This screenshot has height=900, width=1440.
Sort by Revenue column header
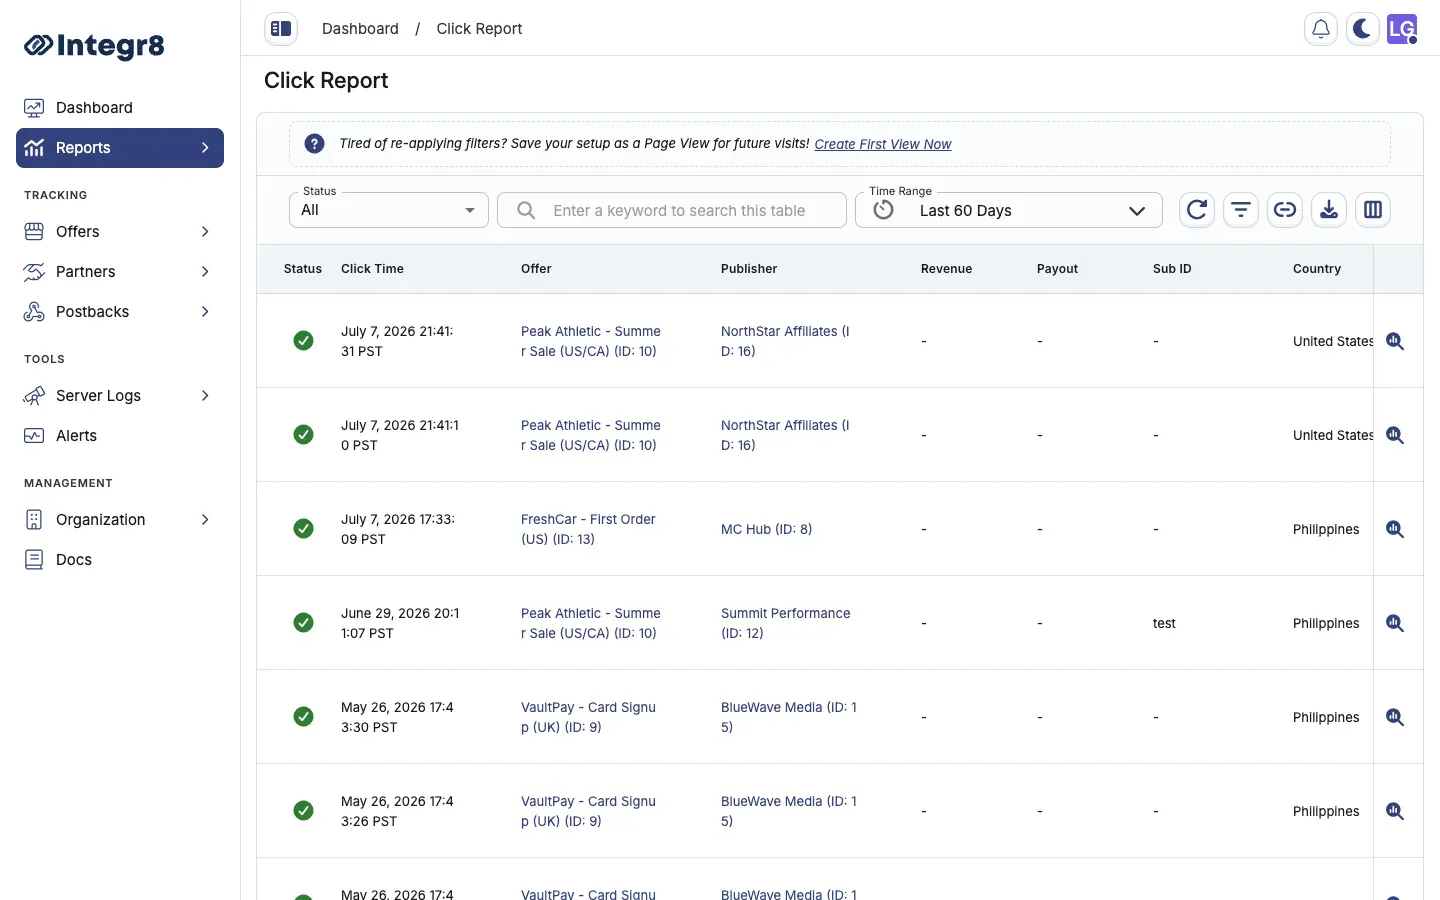(x=946, y=269)
